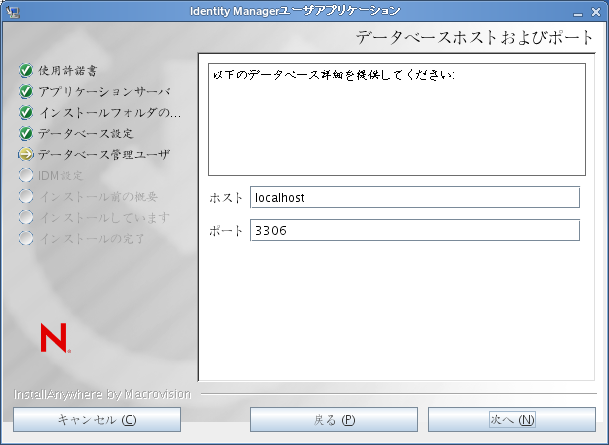Minimize the Identity Manager installer window
609x445 pixels.
pos(578,12)
